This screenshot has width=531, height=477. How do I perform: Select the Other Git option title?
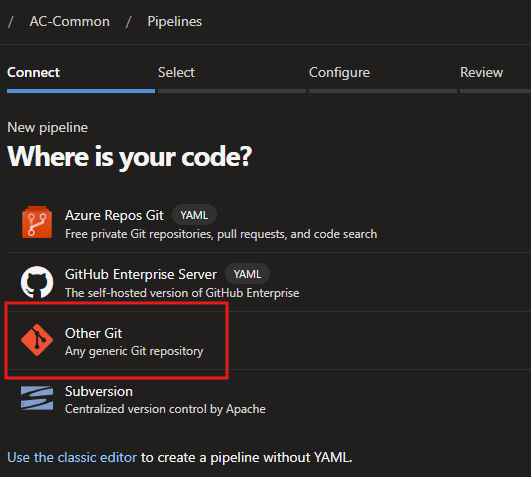[93, 333]
